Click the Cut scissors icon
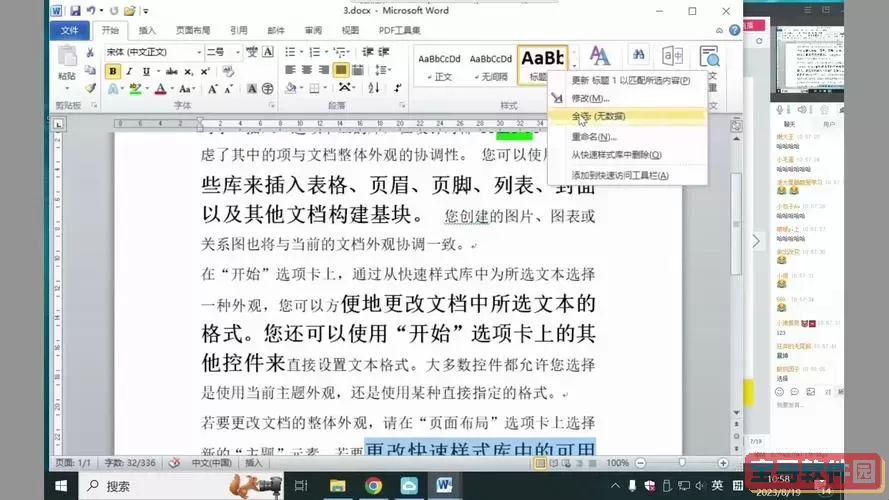 90,53
